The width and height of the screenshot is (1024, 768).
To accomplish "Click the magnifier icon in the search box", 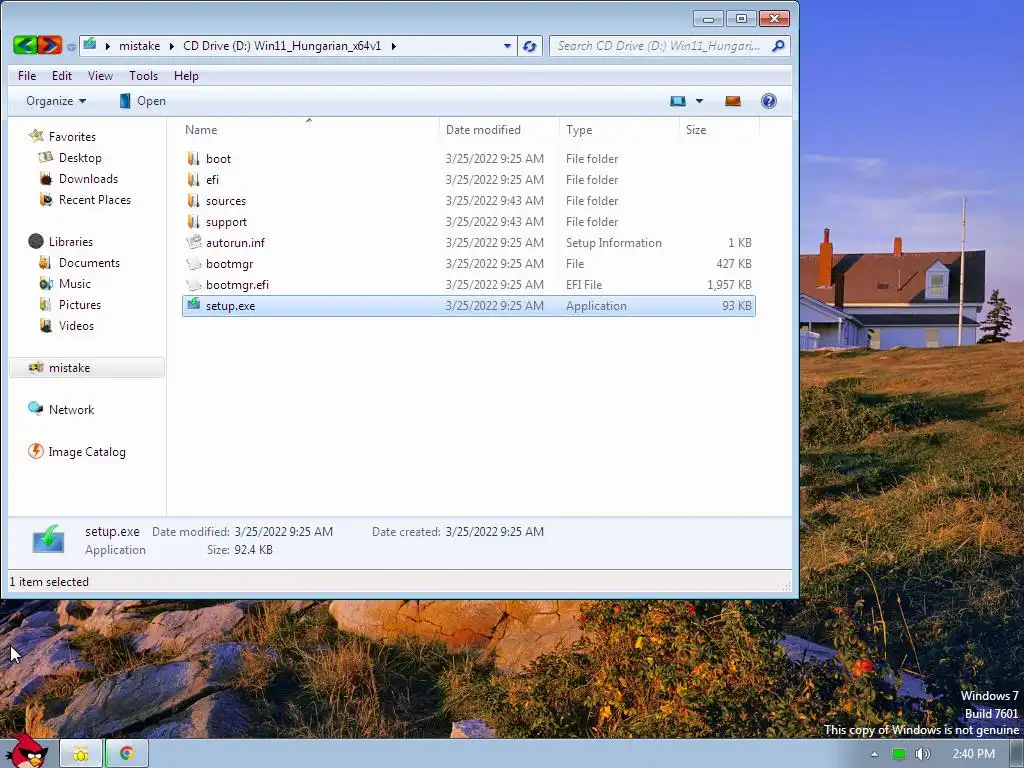I will tap(778, 46).
